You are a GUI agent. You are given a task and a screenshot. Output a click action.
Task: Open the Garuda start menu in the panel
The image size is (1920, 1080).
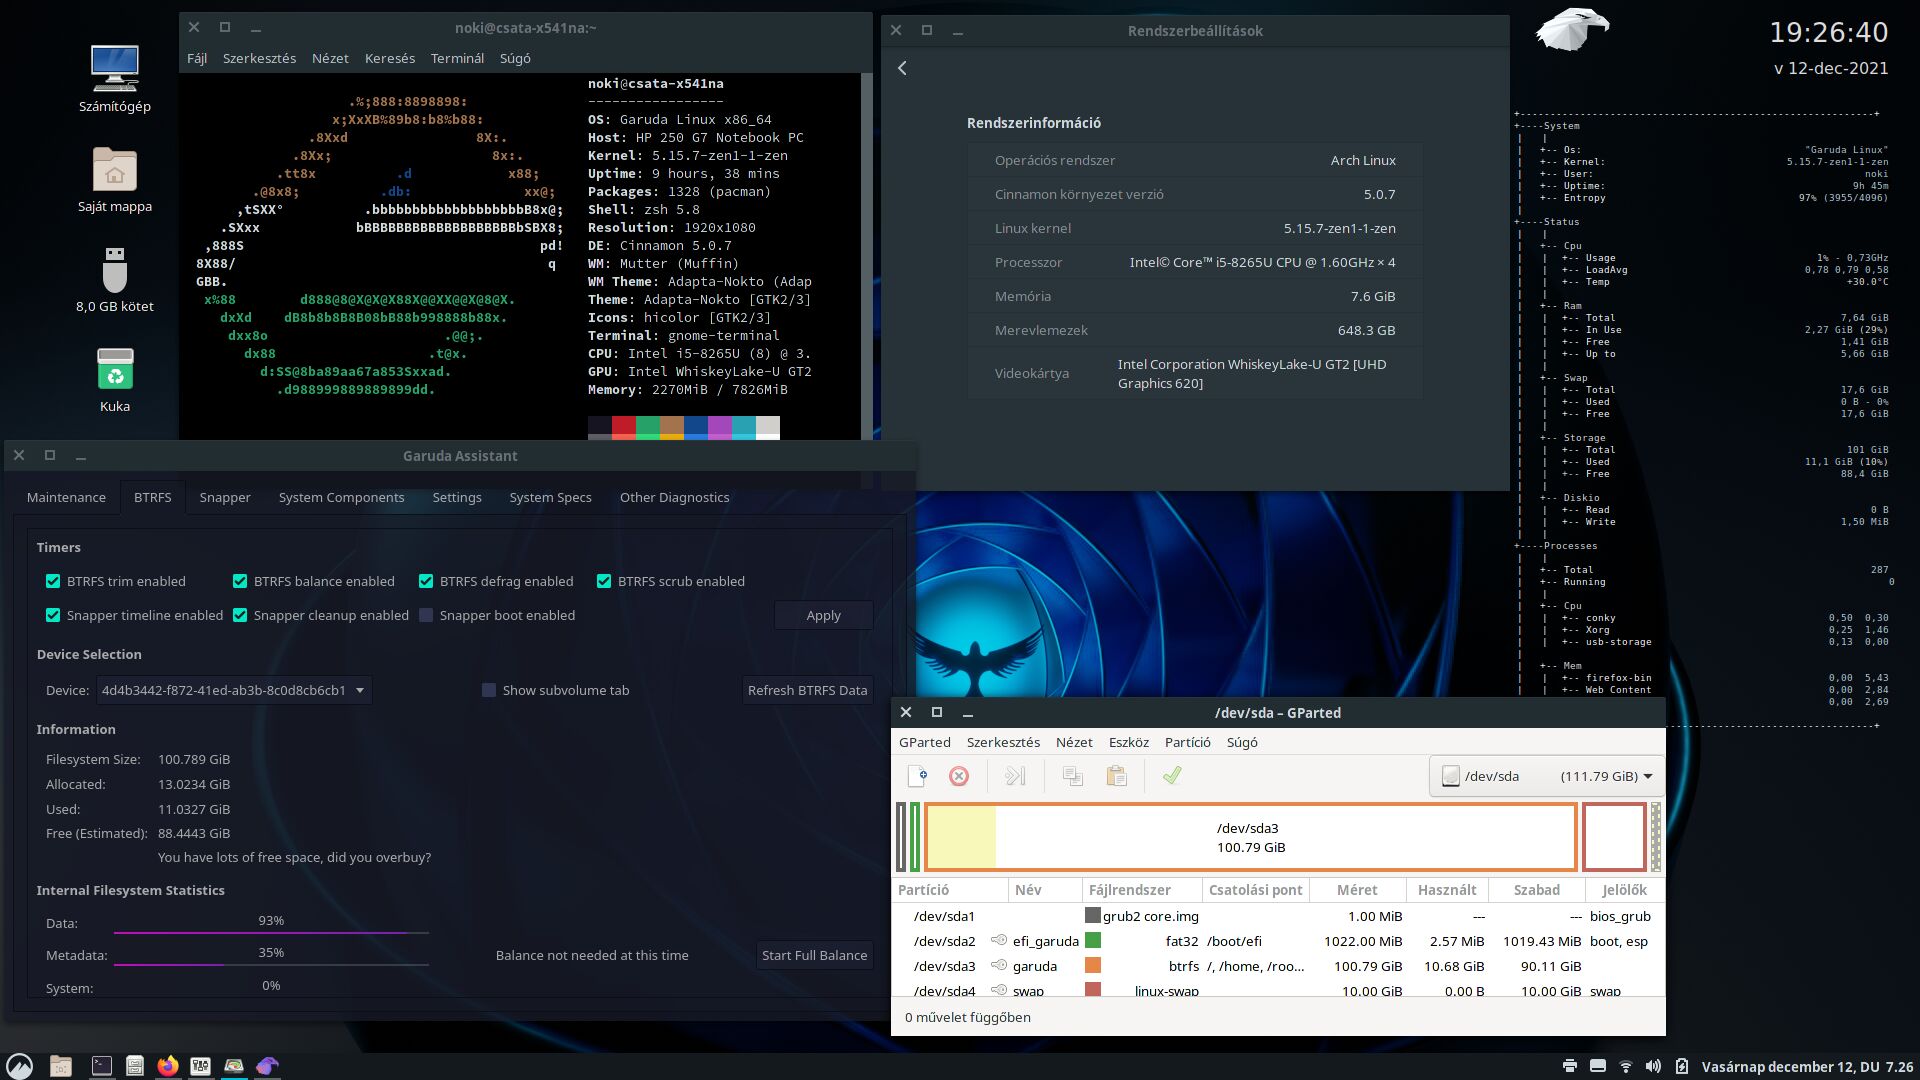tap(20, 1066)
